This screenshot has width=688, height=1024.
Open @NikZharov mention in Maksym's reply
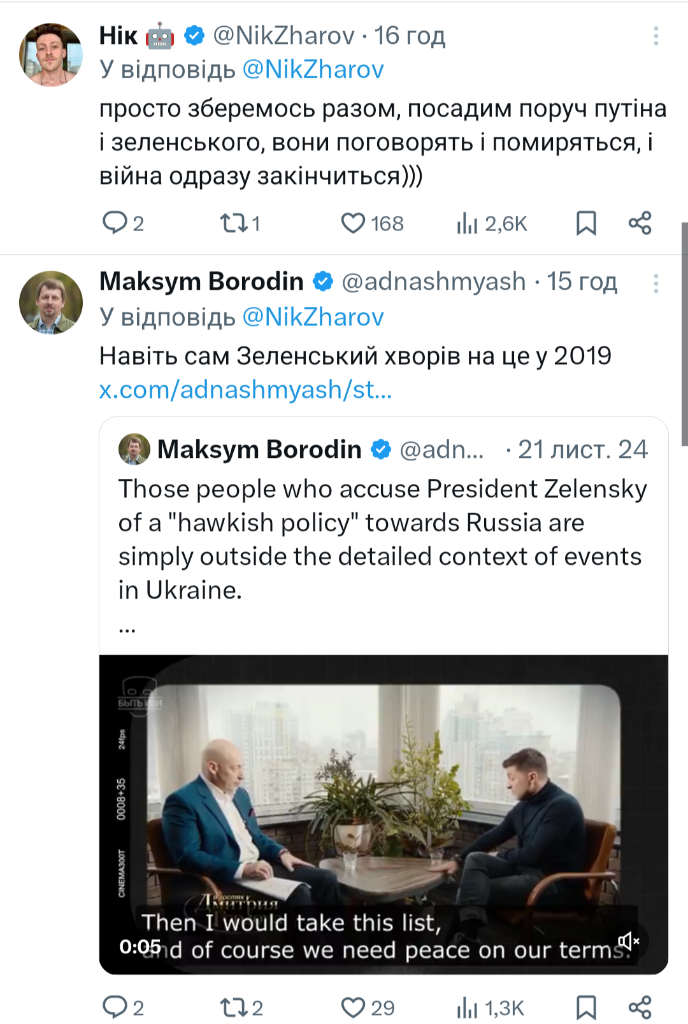coord(312,318)
